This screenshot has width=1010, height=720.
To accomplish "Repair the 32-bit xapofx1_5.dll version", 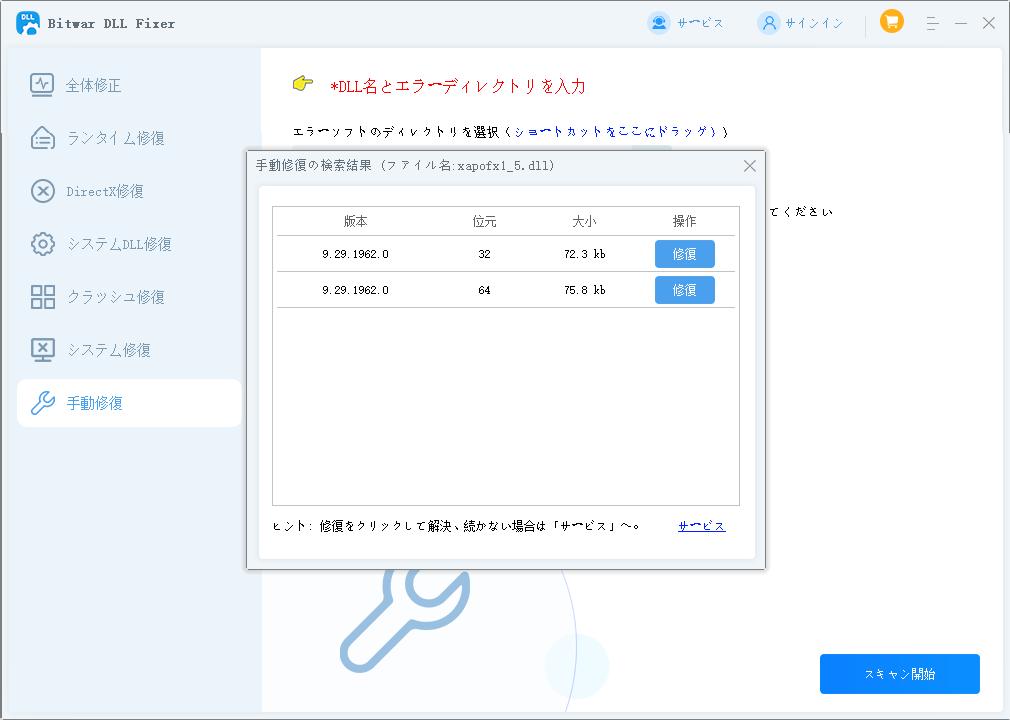I will click(685, 254).
